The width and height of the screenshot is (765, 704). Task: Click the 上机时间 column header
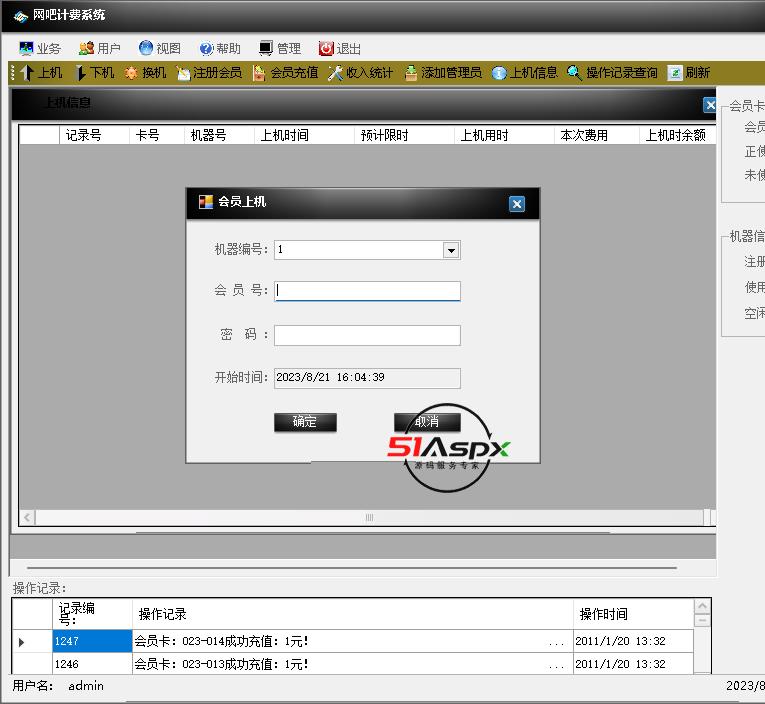[x=304, y=135]
